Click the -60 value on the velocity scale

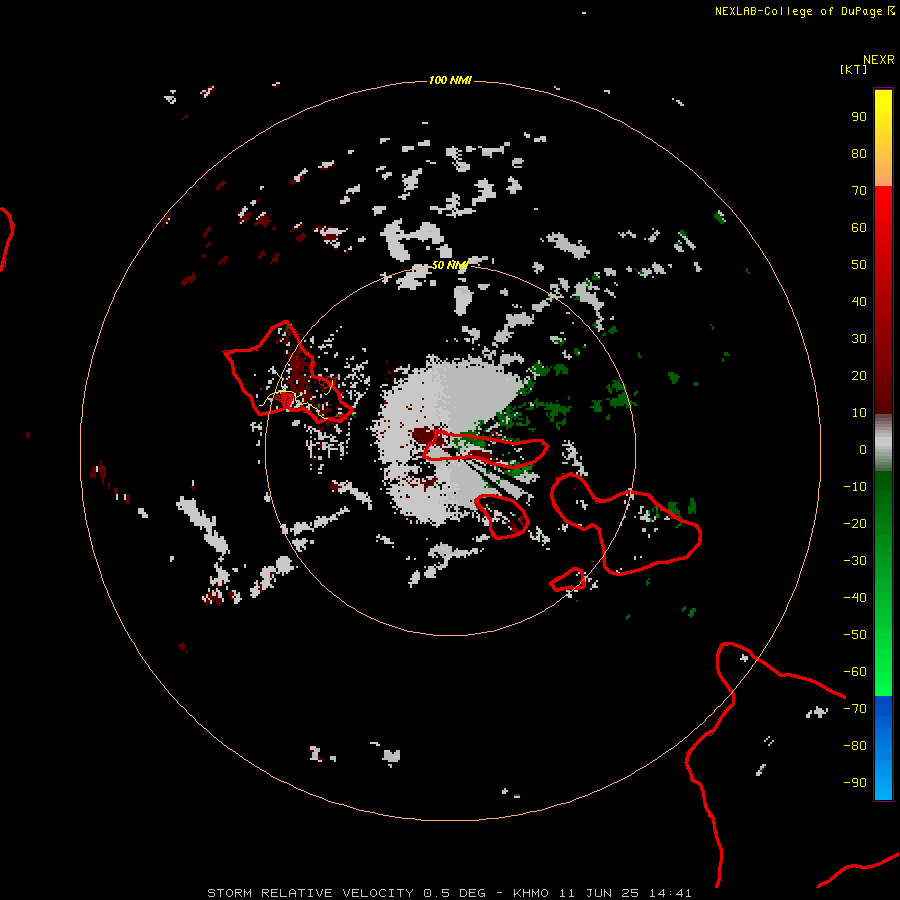855,672
